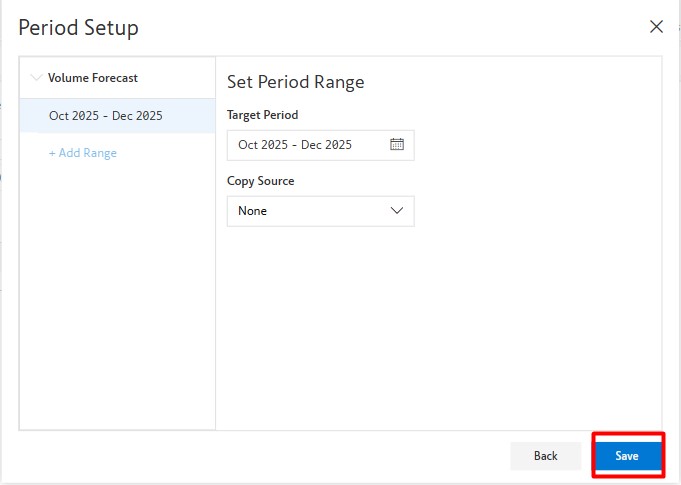Select Oct 2025 - Dec 2025 range in sidebar
Viewport: 681px width, 485px height.
point(106,116)
